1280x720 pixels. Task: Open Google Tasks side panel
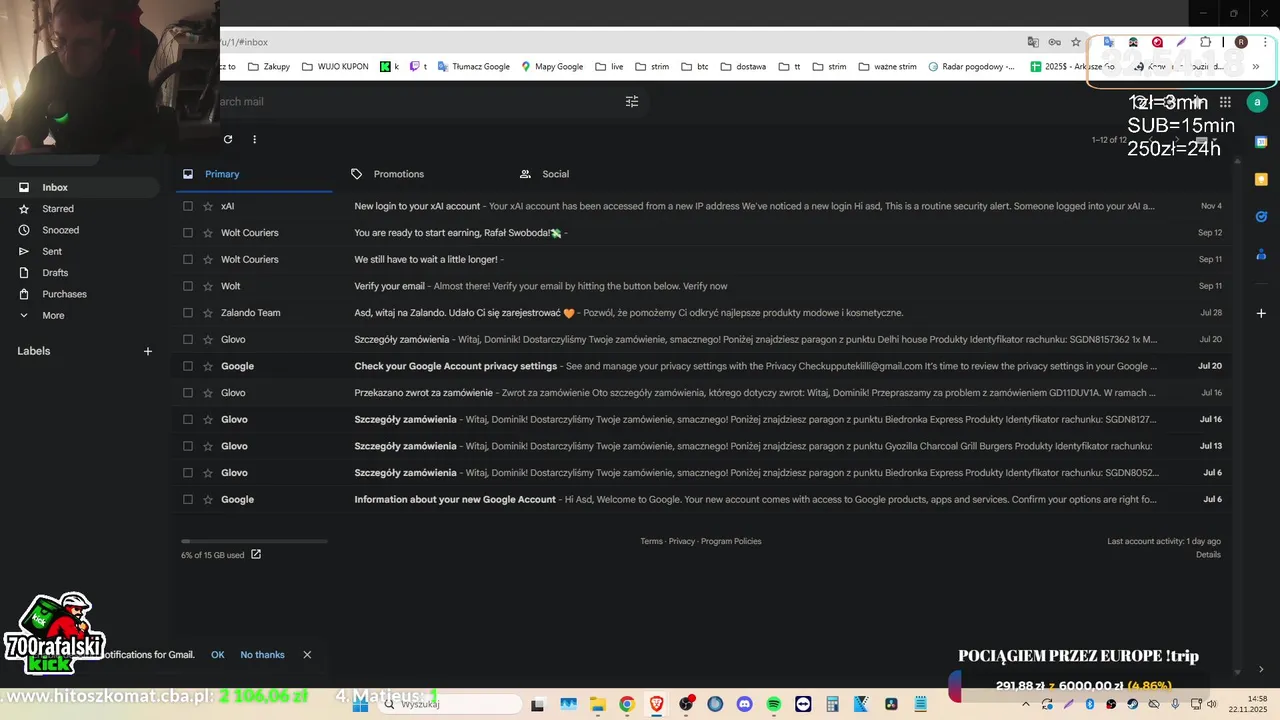pyautogui.click(x=1261, y=216)
